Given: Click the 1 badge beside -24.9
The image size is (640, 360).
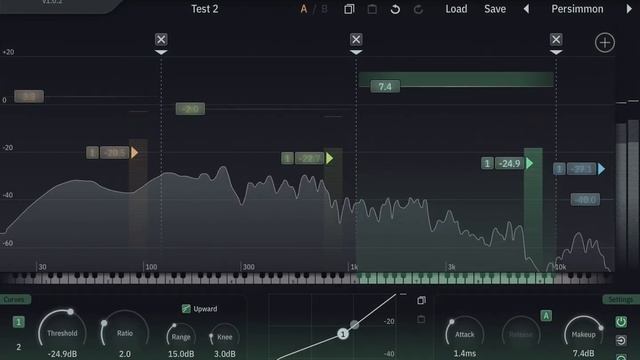Looking at the screenshot, I should 487,163.
